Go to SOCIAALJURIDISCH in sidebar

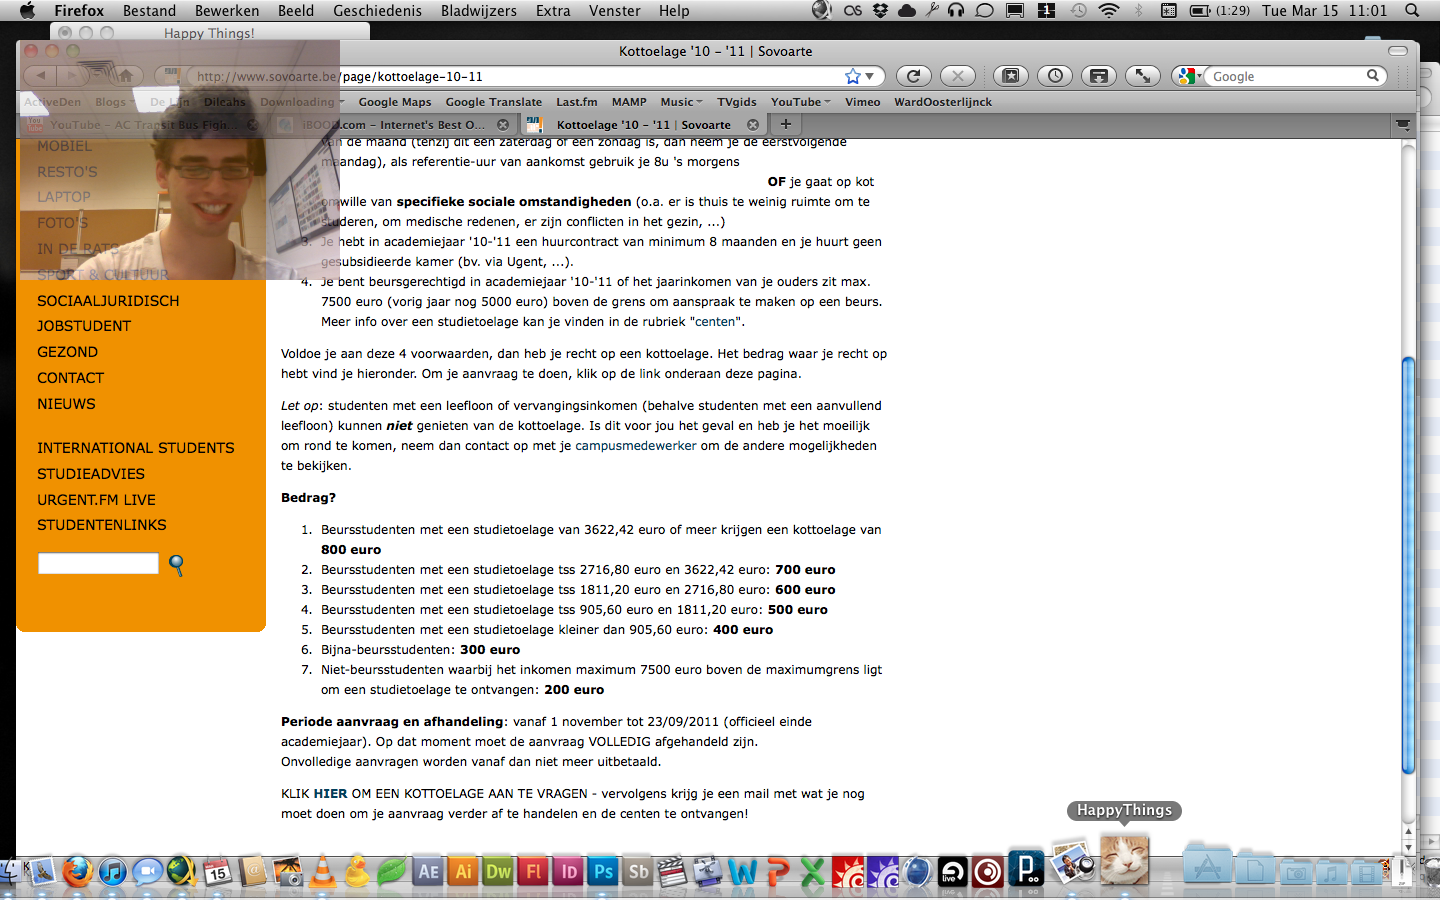pos(108,301)
